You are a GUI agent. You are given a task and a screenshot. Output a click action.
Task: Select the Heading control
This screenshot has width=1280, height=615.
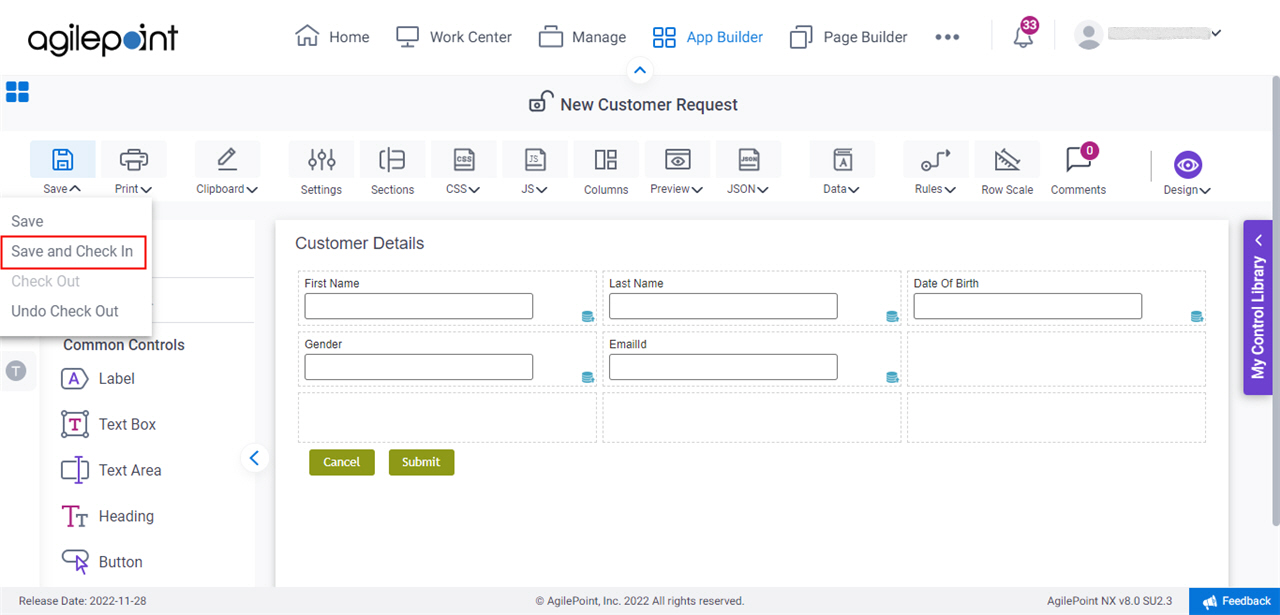[107, 516]
